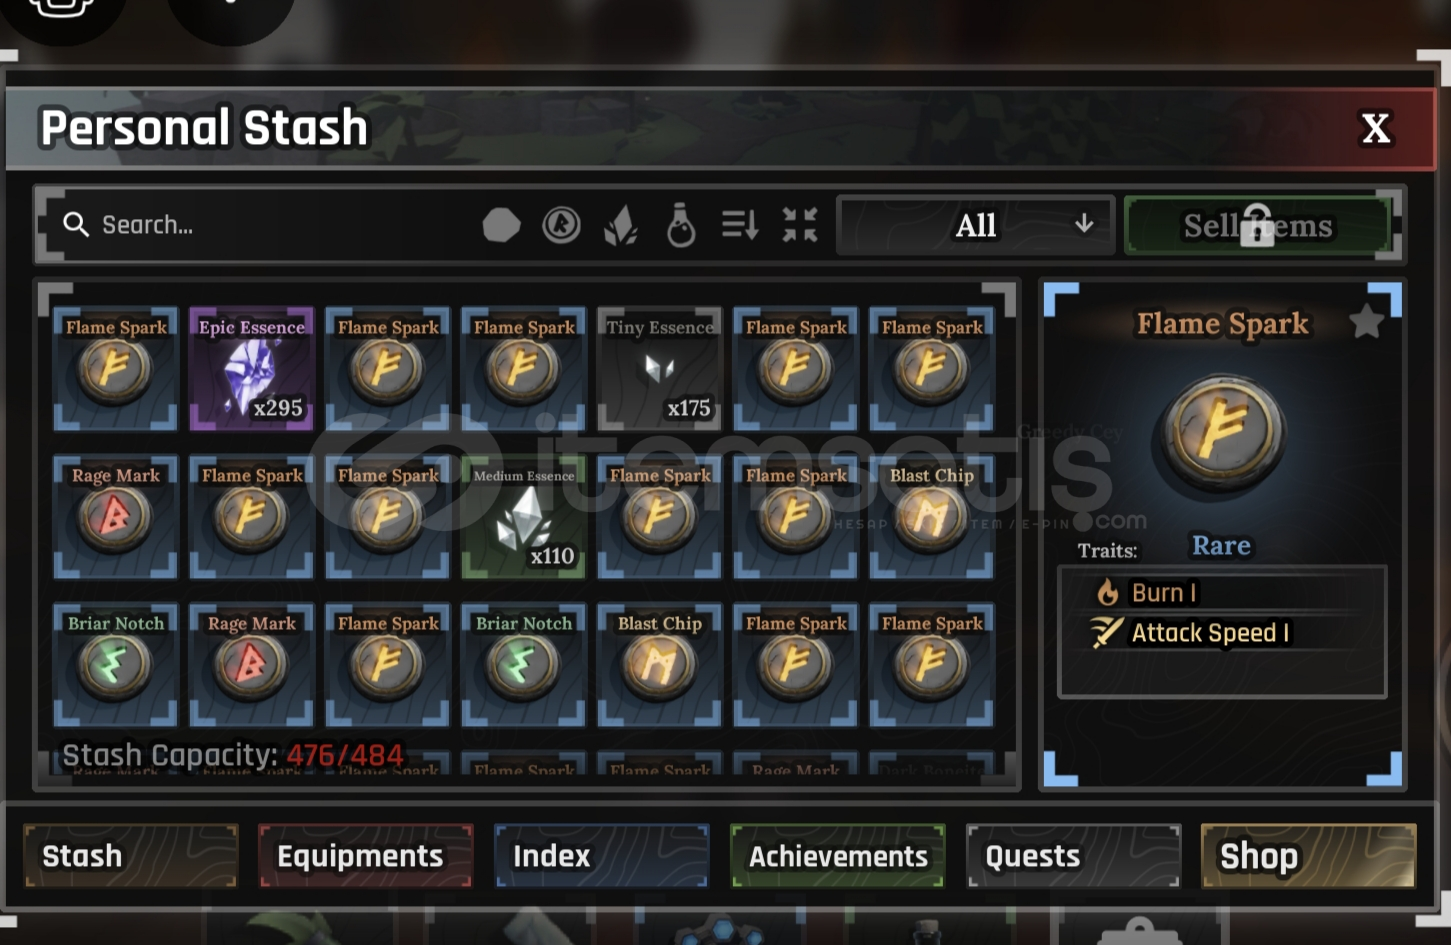Image resolution: width=1451 pixels, height=945 pixels.
Task: Click the sort order icon
Action: coord(740,225)
